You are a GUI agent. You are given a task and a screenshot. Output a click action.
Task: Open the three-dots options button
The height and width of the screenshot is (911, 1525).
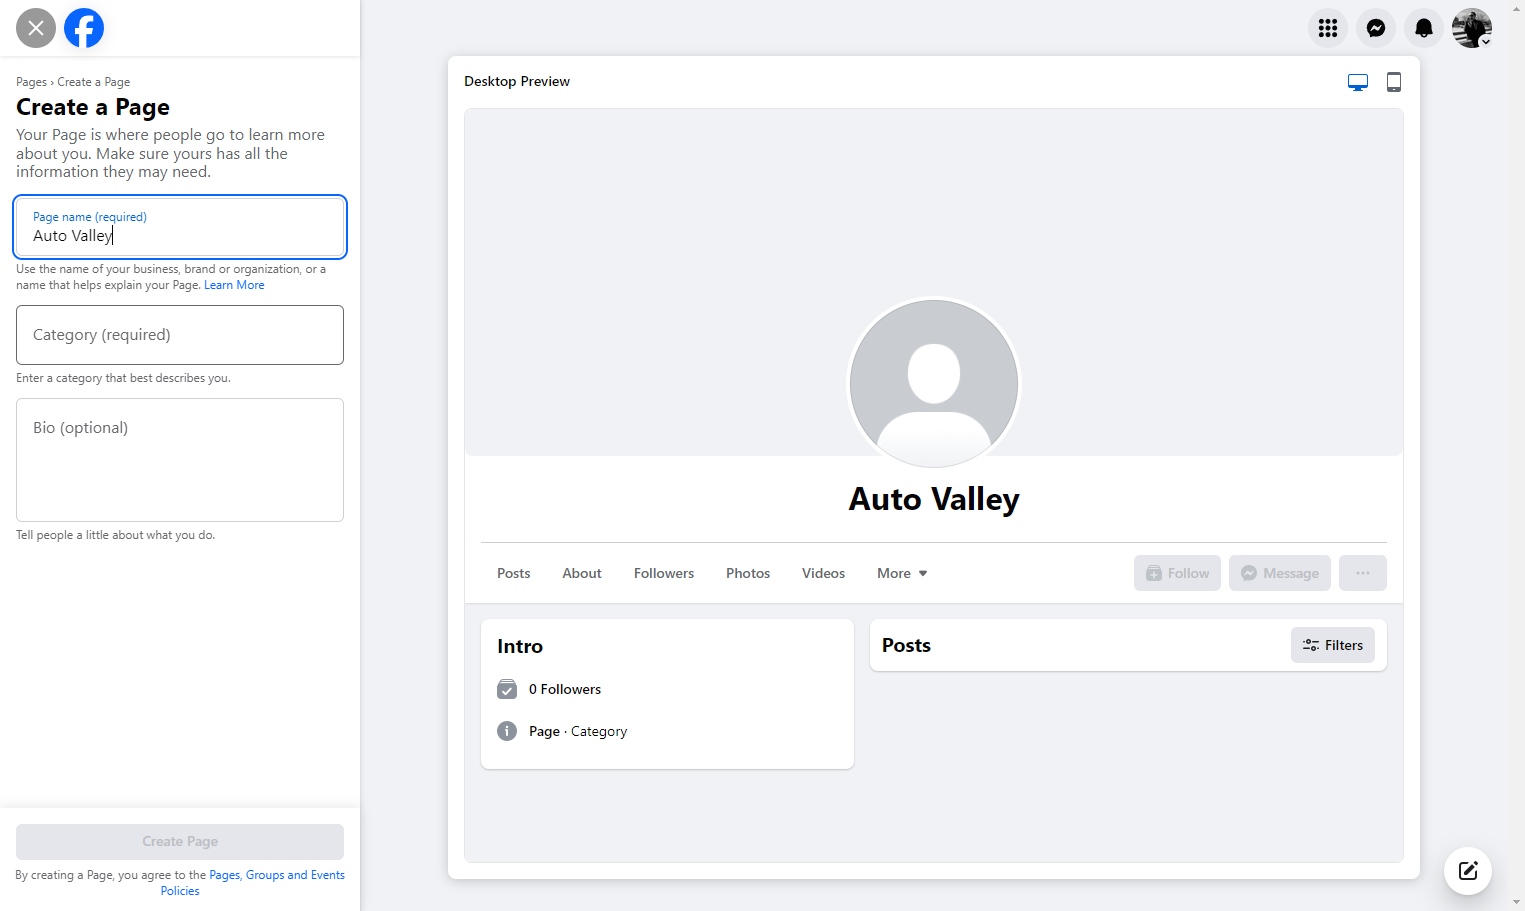1363,573
